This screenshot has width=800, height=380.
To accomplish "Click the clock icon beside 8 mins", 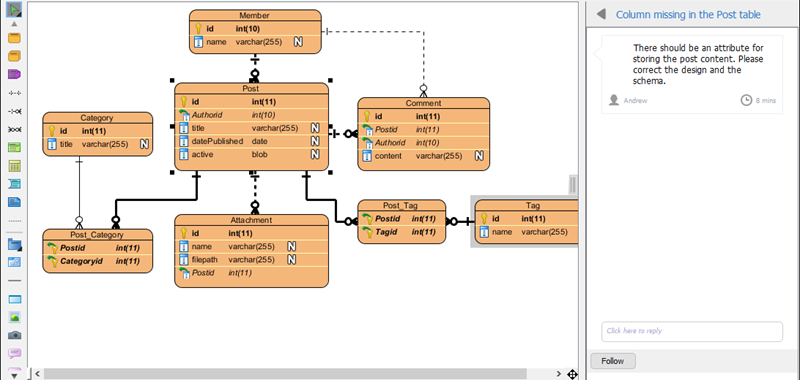I will [x=746, y=100].
